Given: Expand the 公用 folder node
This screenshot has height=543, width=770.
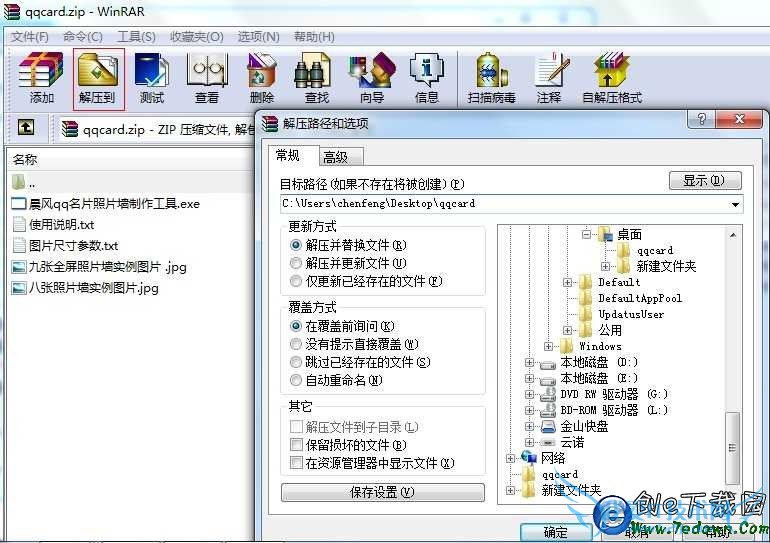Looking at the screenshot, I should coord(567,330).
